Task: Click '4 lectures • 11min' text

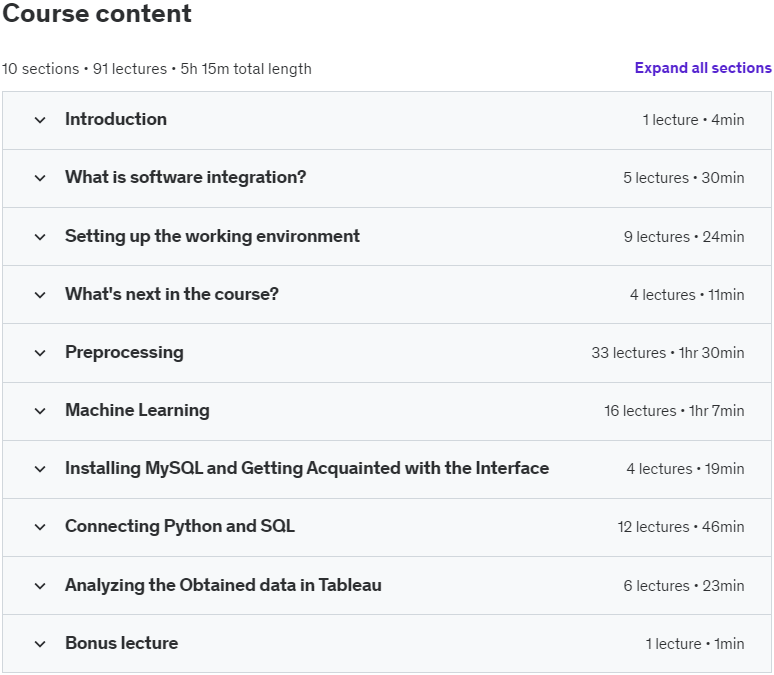Action: [x=687, y=295]
